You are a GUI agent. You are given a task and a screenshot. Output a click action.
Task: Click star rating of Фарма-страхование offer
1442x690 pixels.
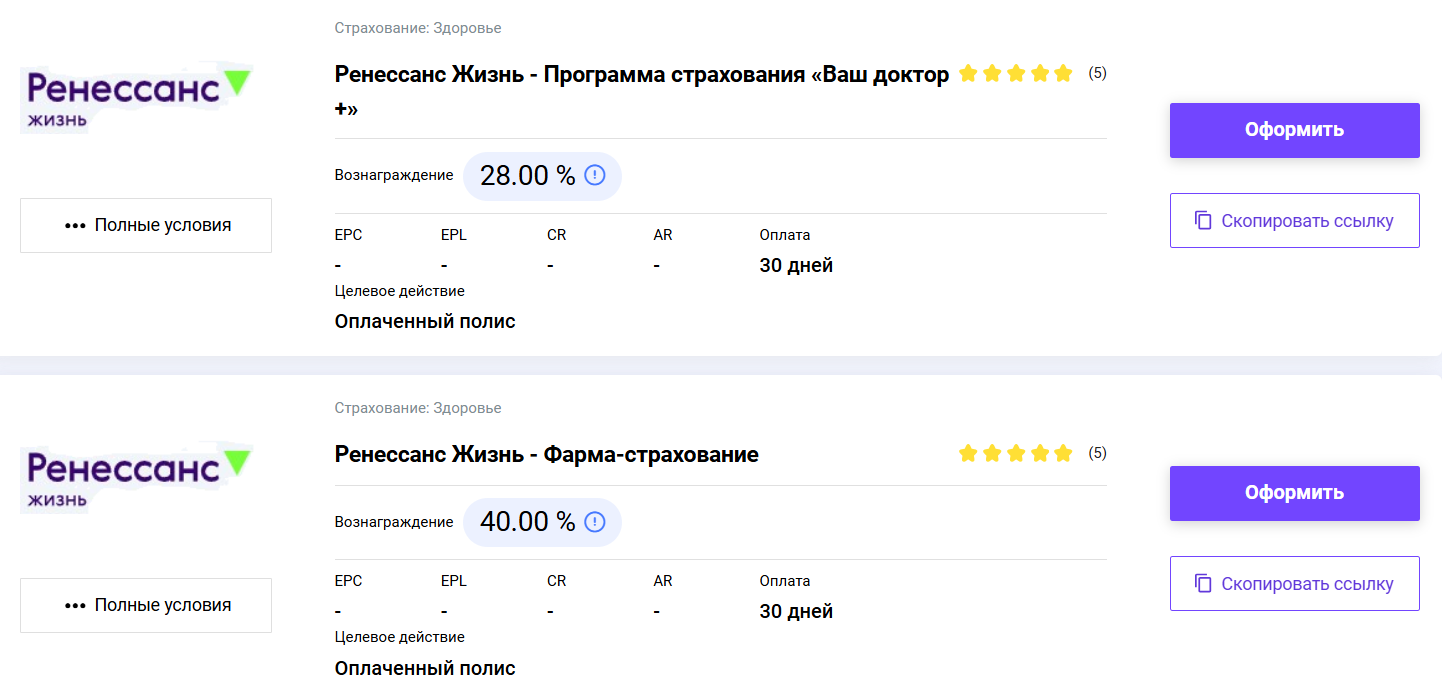tap(1015, 454)
